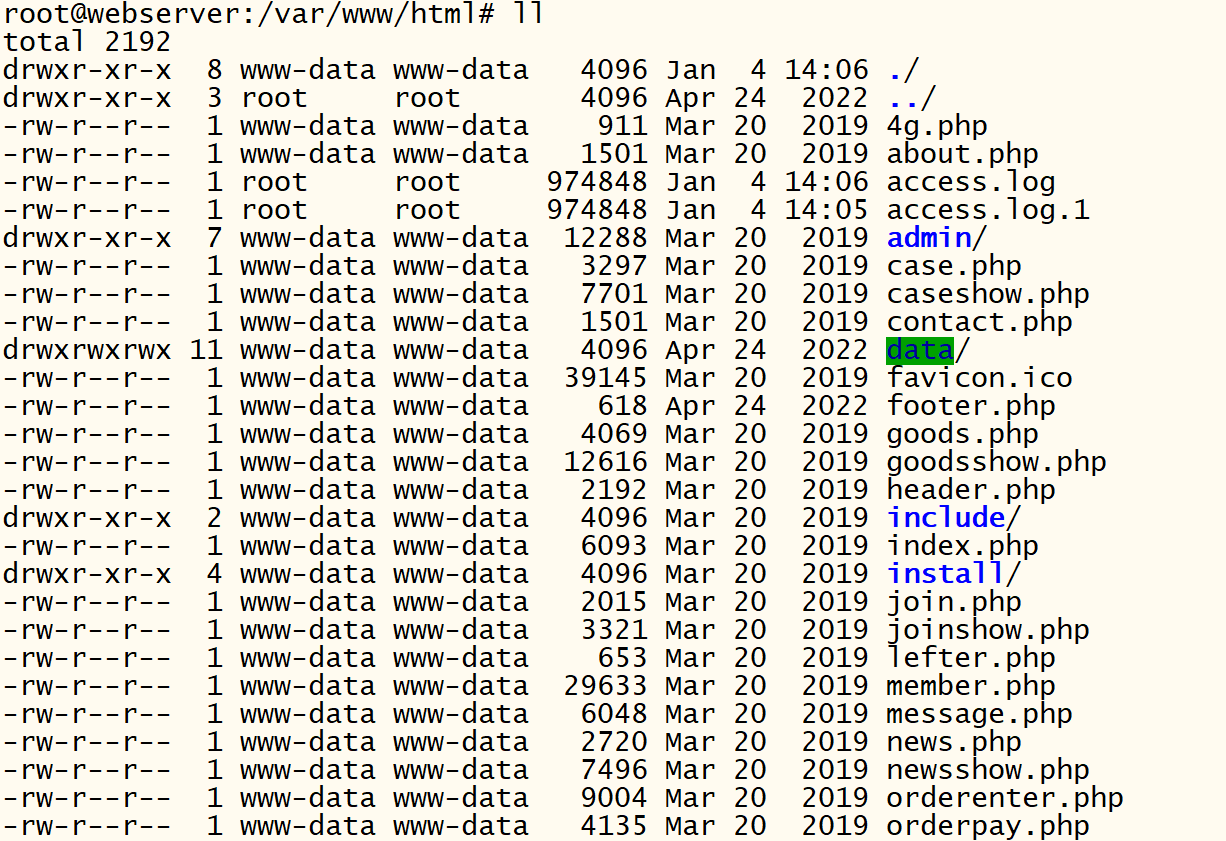
Task: Click the blue include directory name
Action: (946, 518)
